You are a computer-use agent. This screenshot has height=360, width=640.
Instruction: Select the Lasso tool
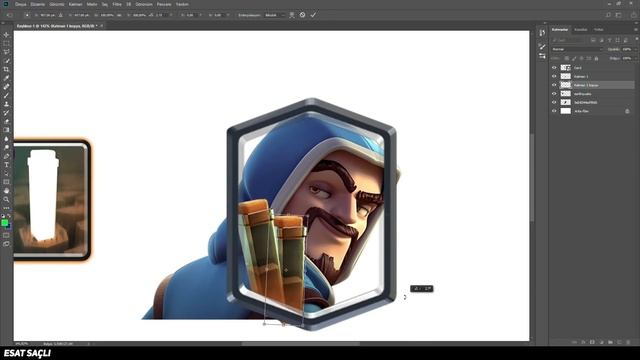pos(6,52)
